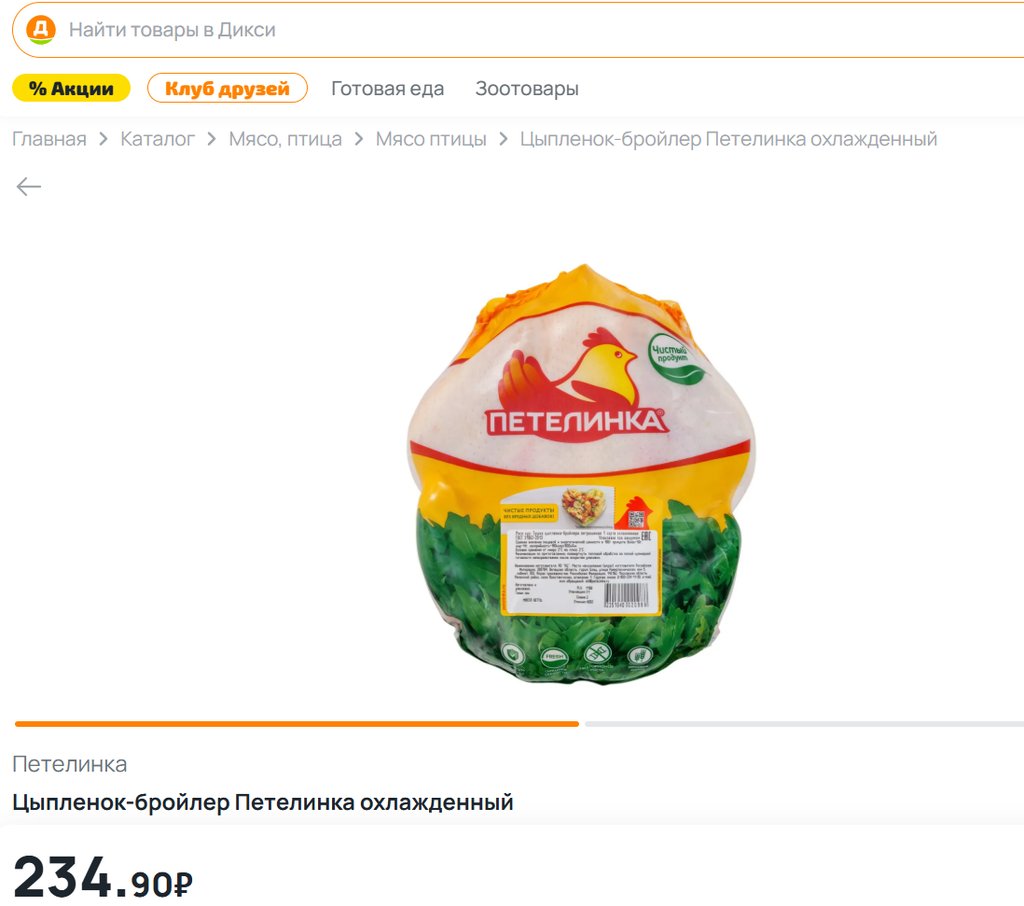Open the Готовая еда category

pos(387,88)
